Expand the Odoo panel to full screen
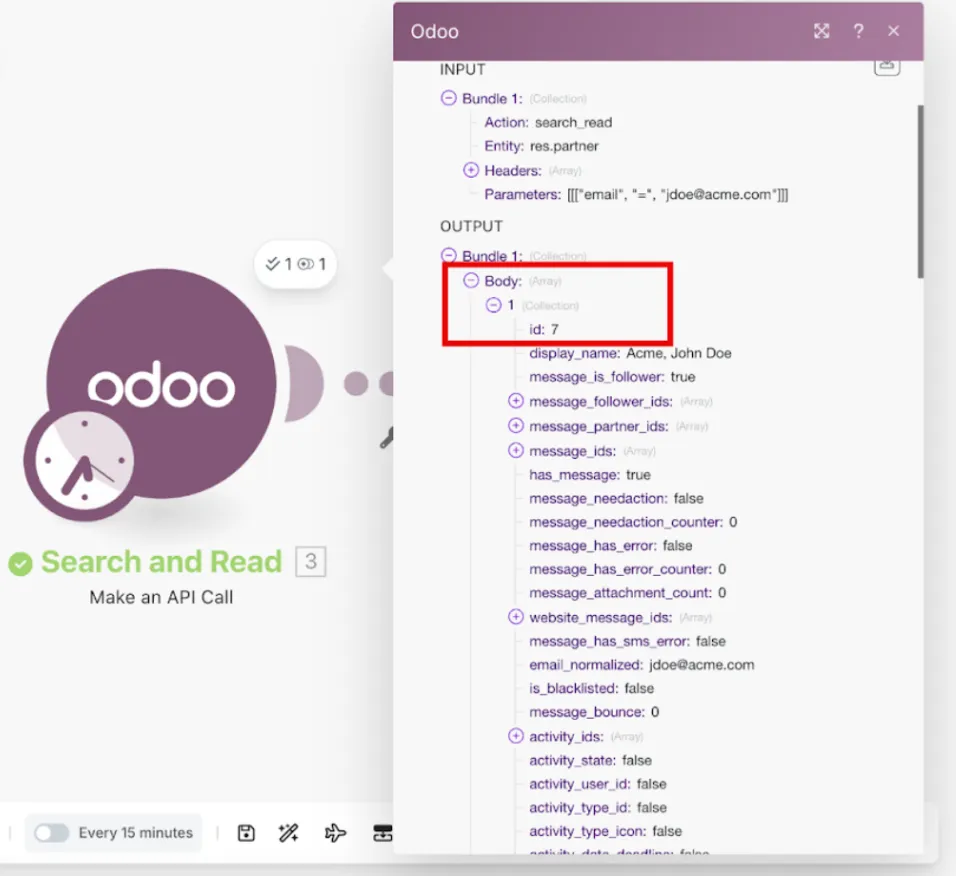956x876 pixels. click(x=821, y=31)
